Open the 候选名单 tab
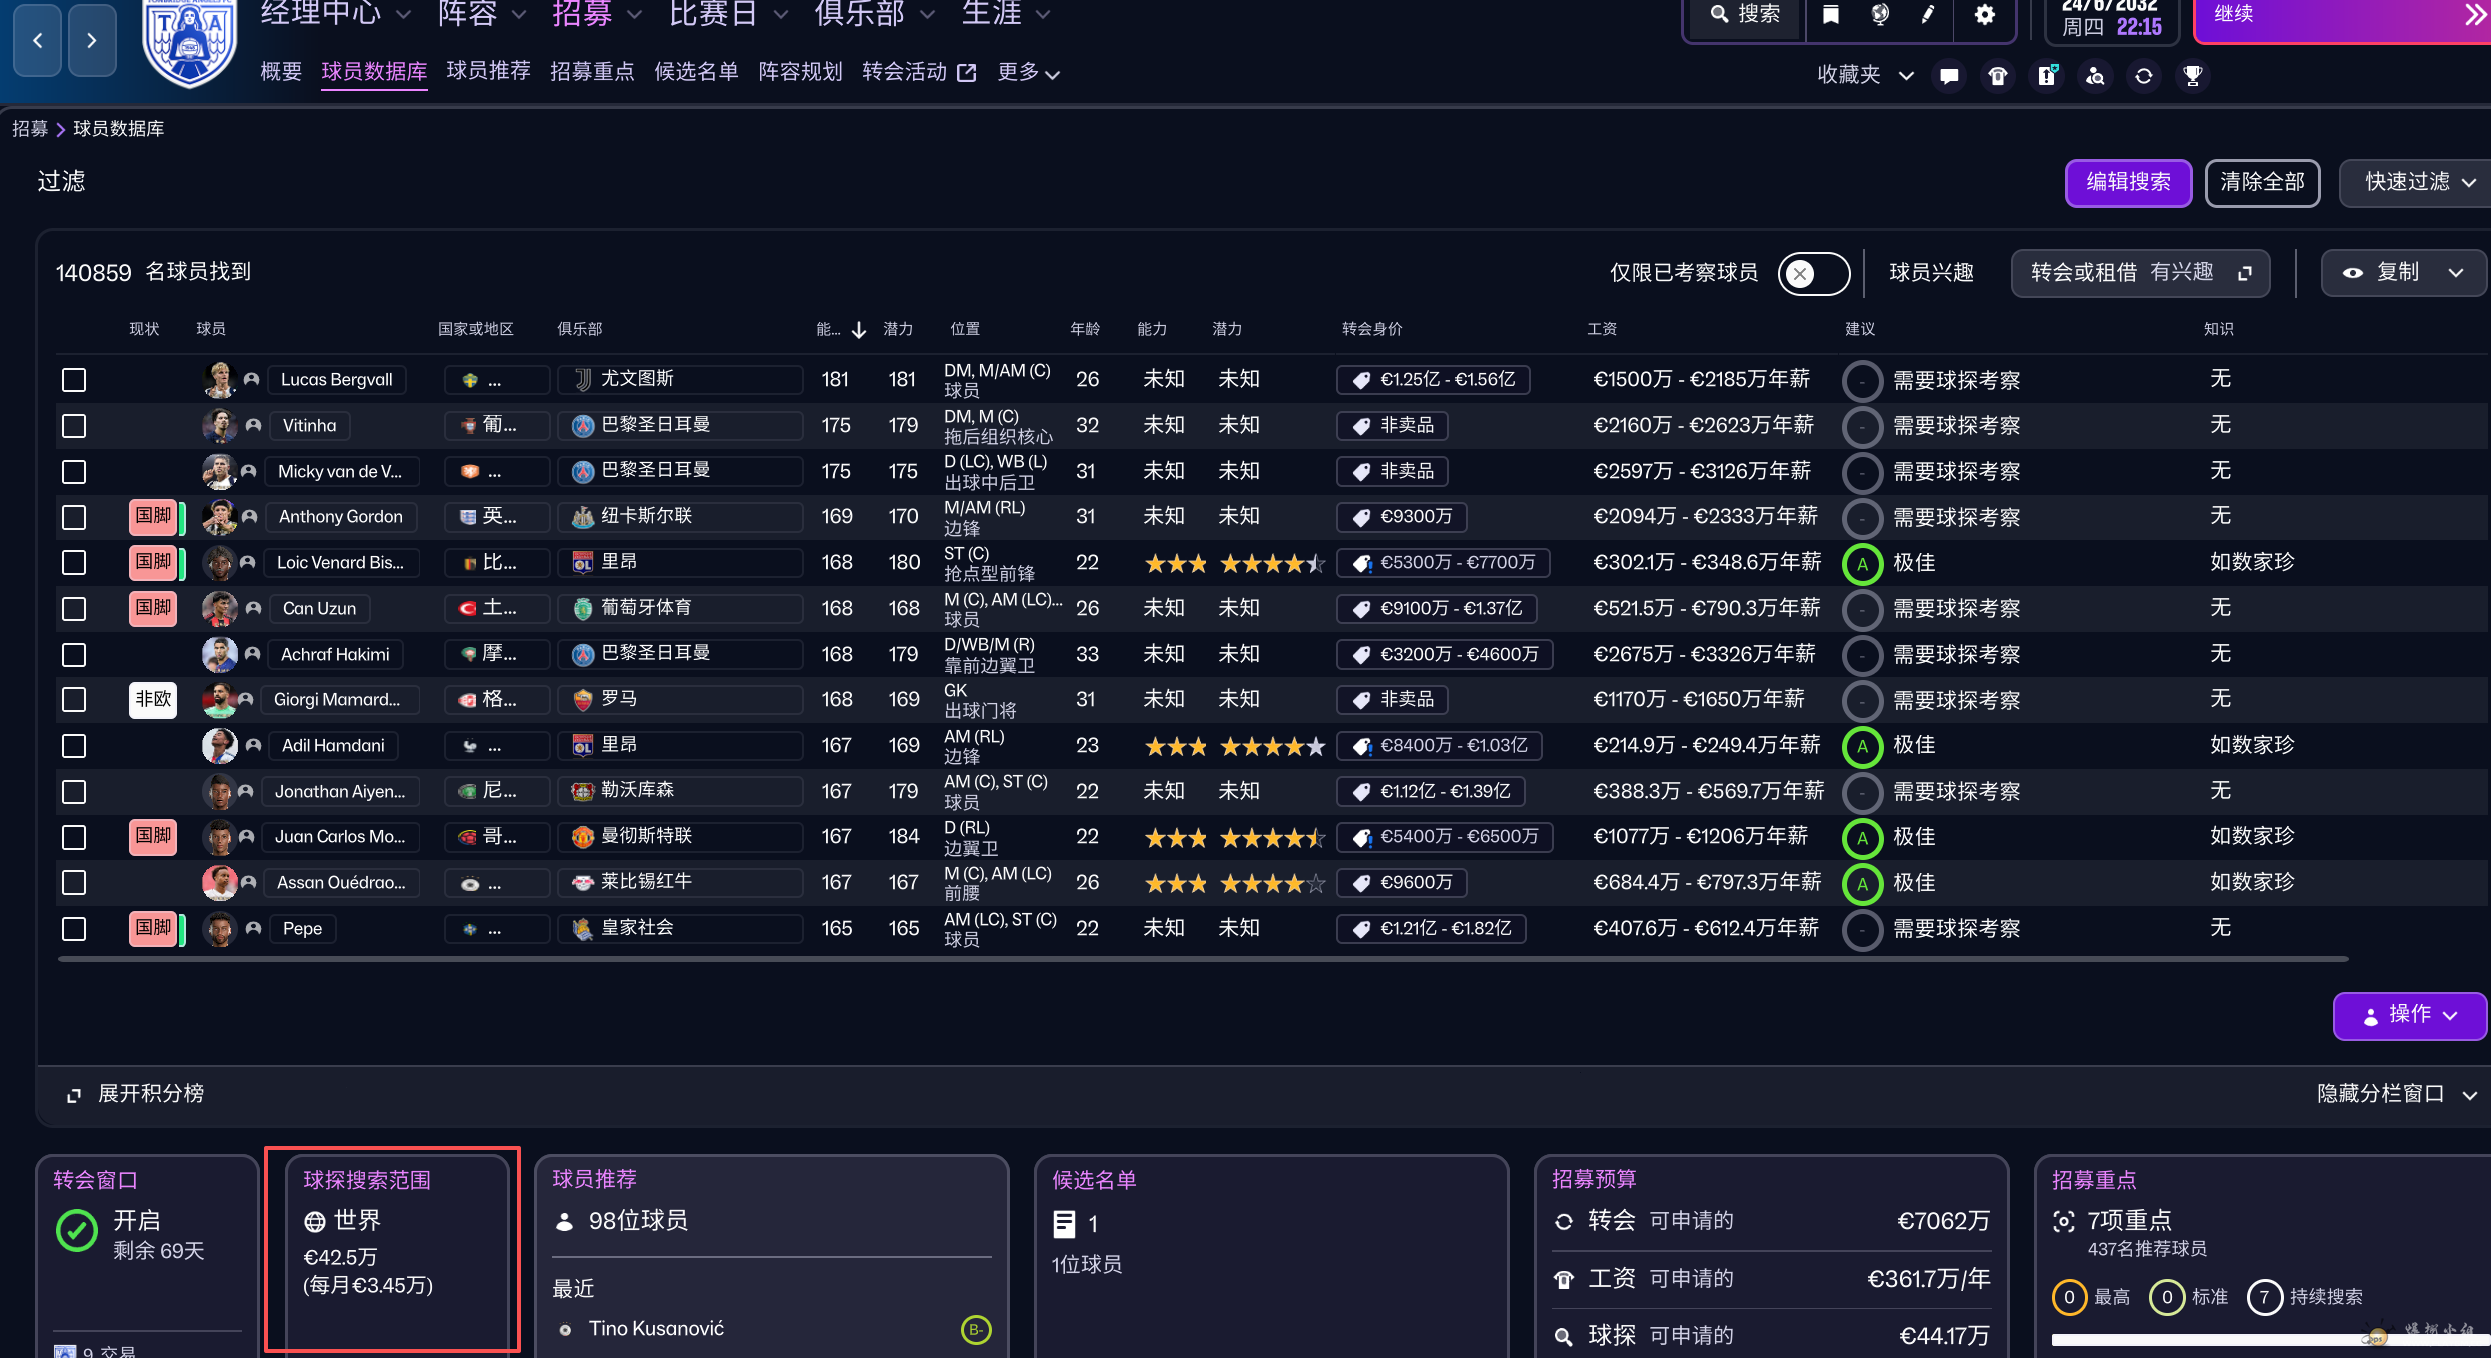This screenshot has width=2491, height=1358. click(696, 72)
